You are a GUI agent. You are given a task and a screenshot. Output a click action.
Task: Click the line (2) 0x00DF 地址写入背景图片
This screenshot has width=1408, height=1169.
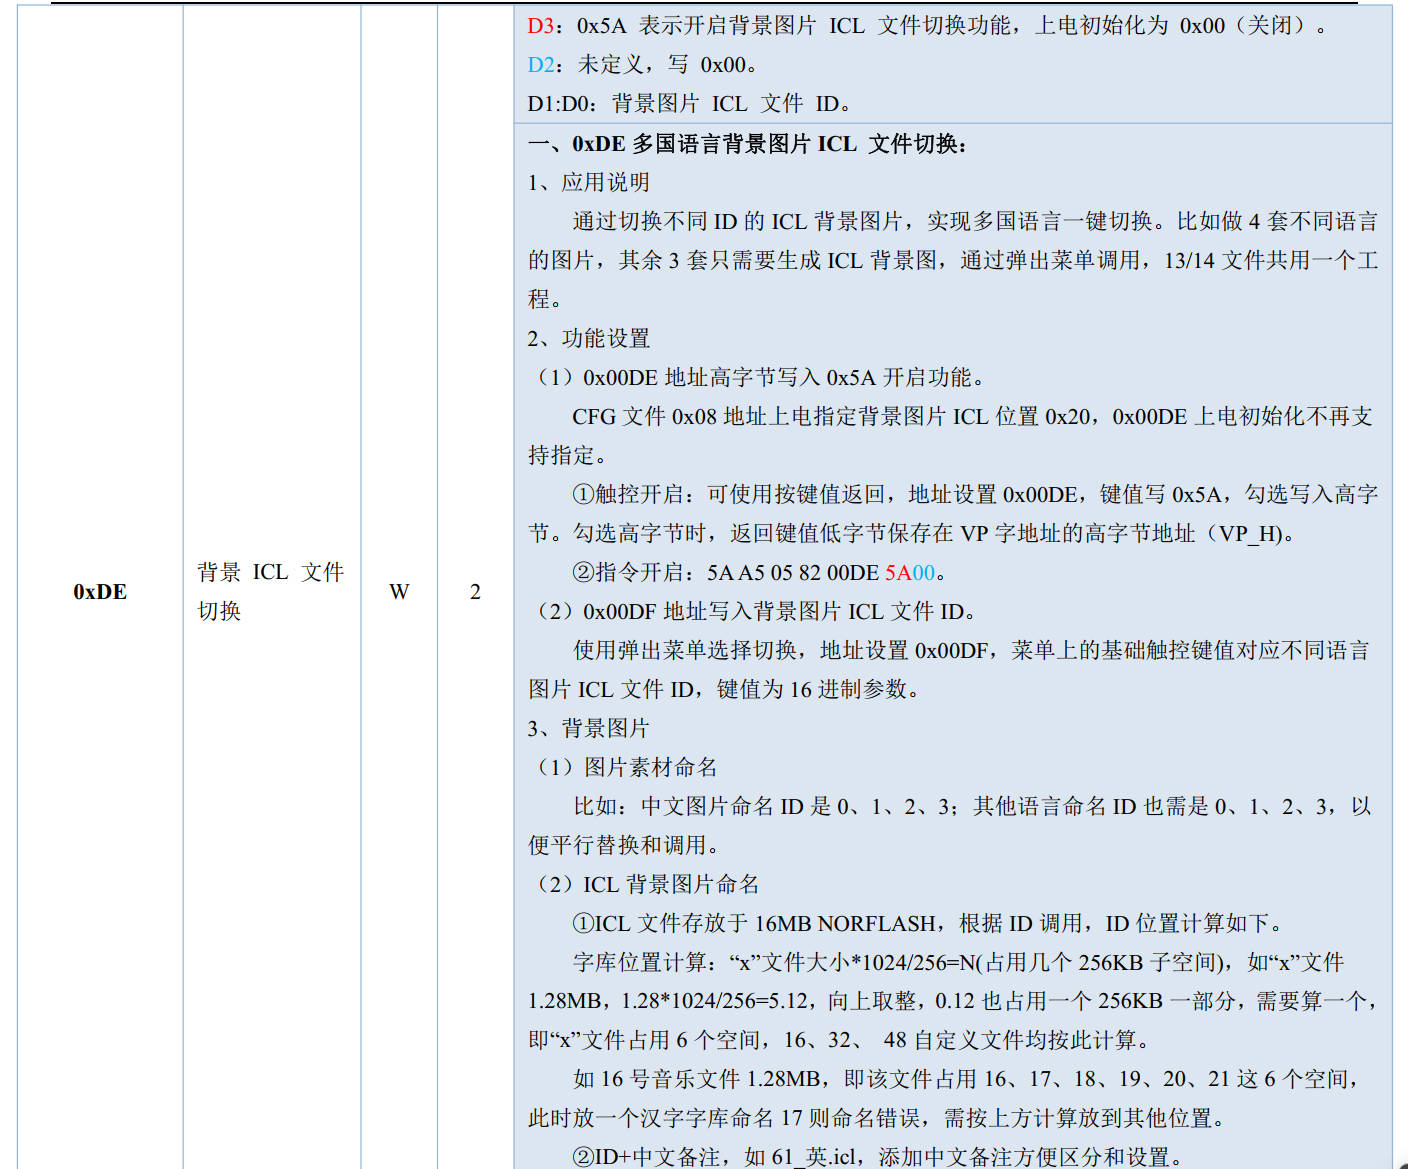pos(755,612)
